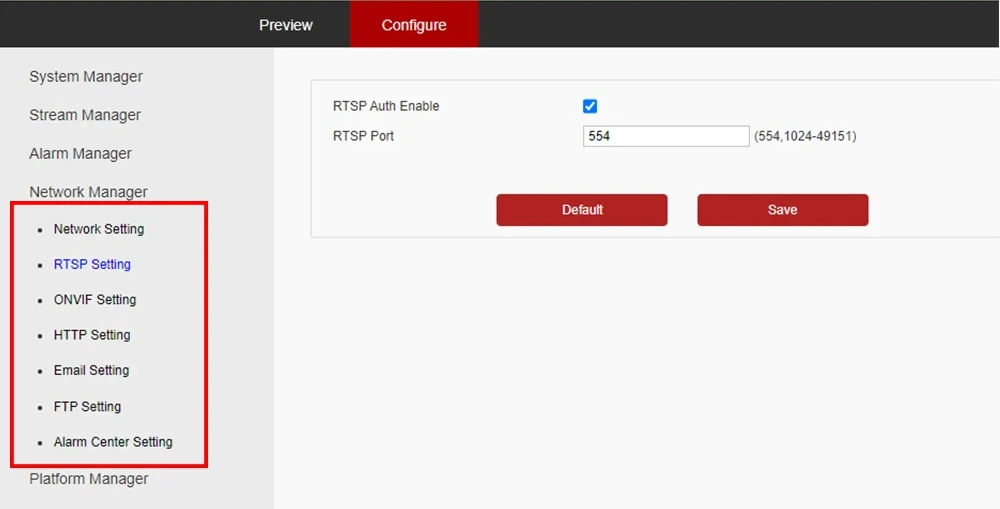Image resolution: width=1000 pixels, height=509 pixels.
Task: Collapse the Network Manager section
Action: pyautogui.click(x=88, y=192)
